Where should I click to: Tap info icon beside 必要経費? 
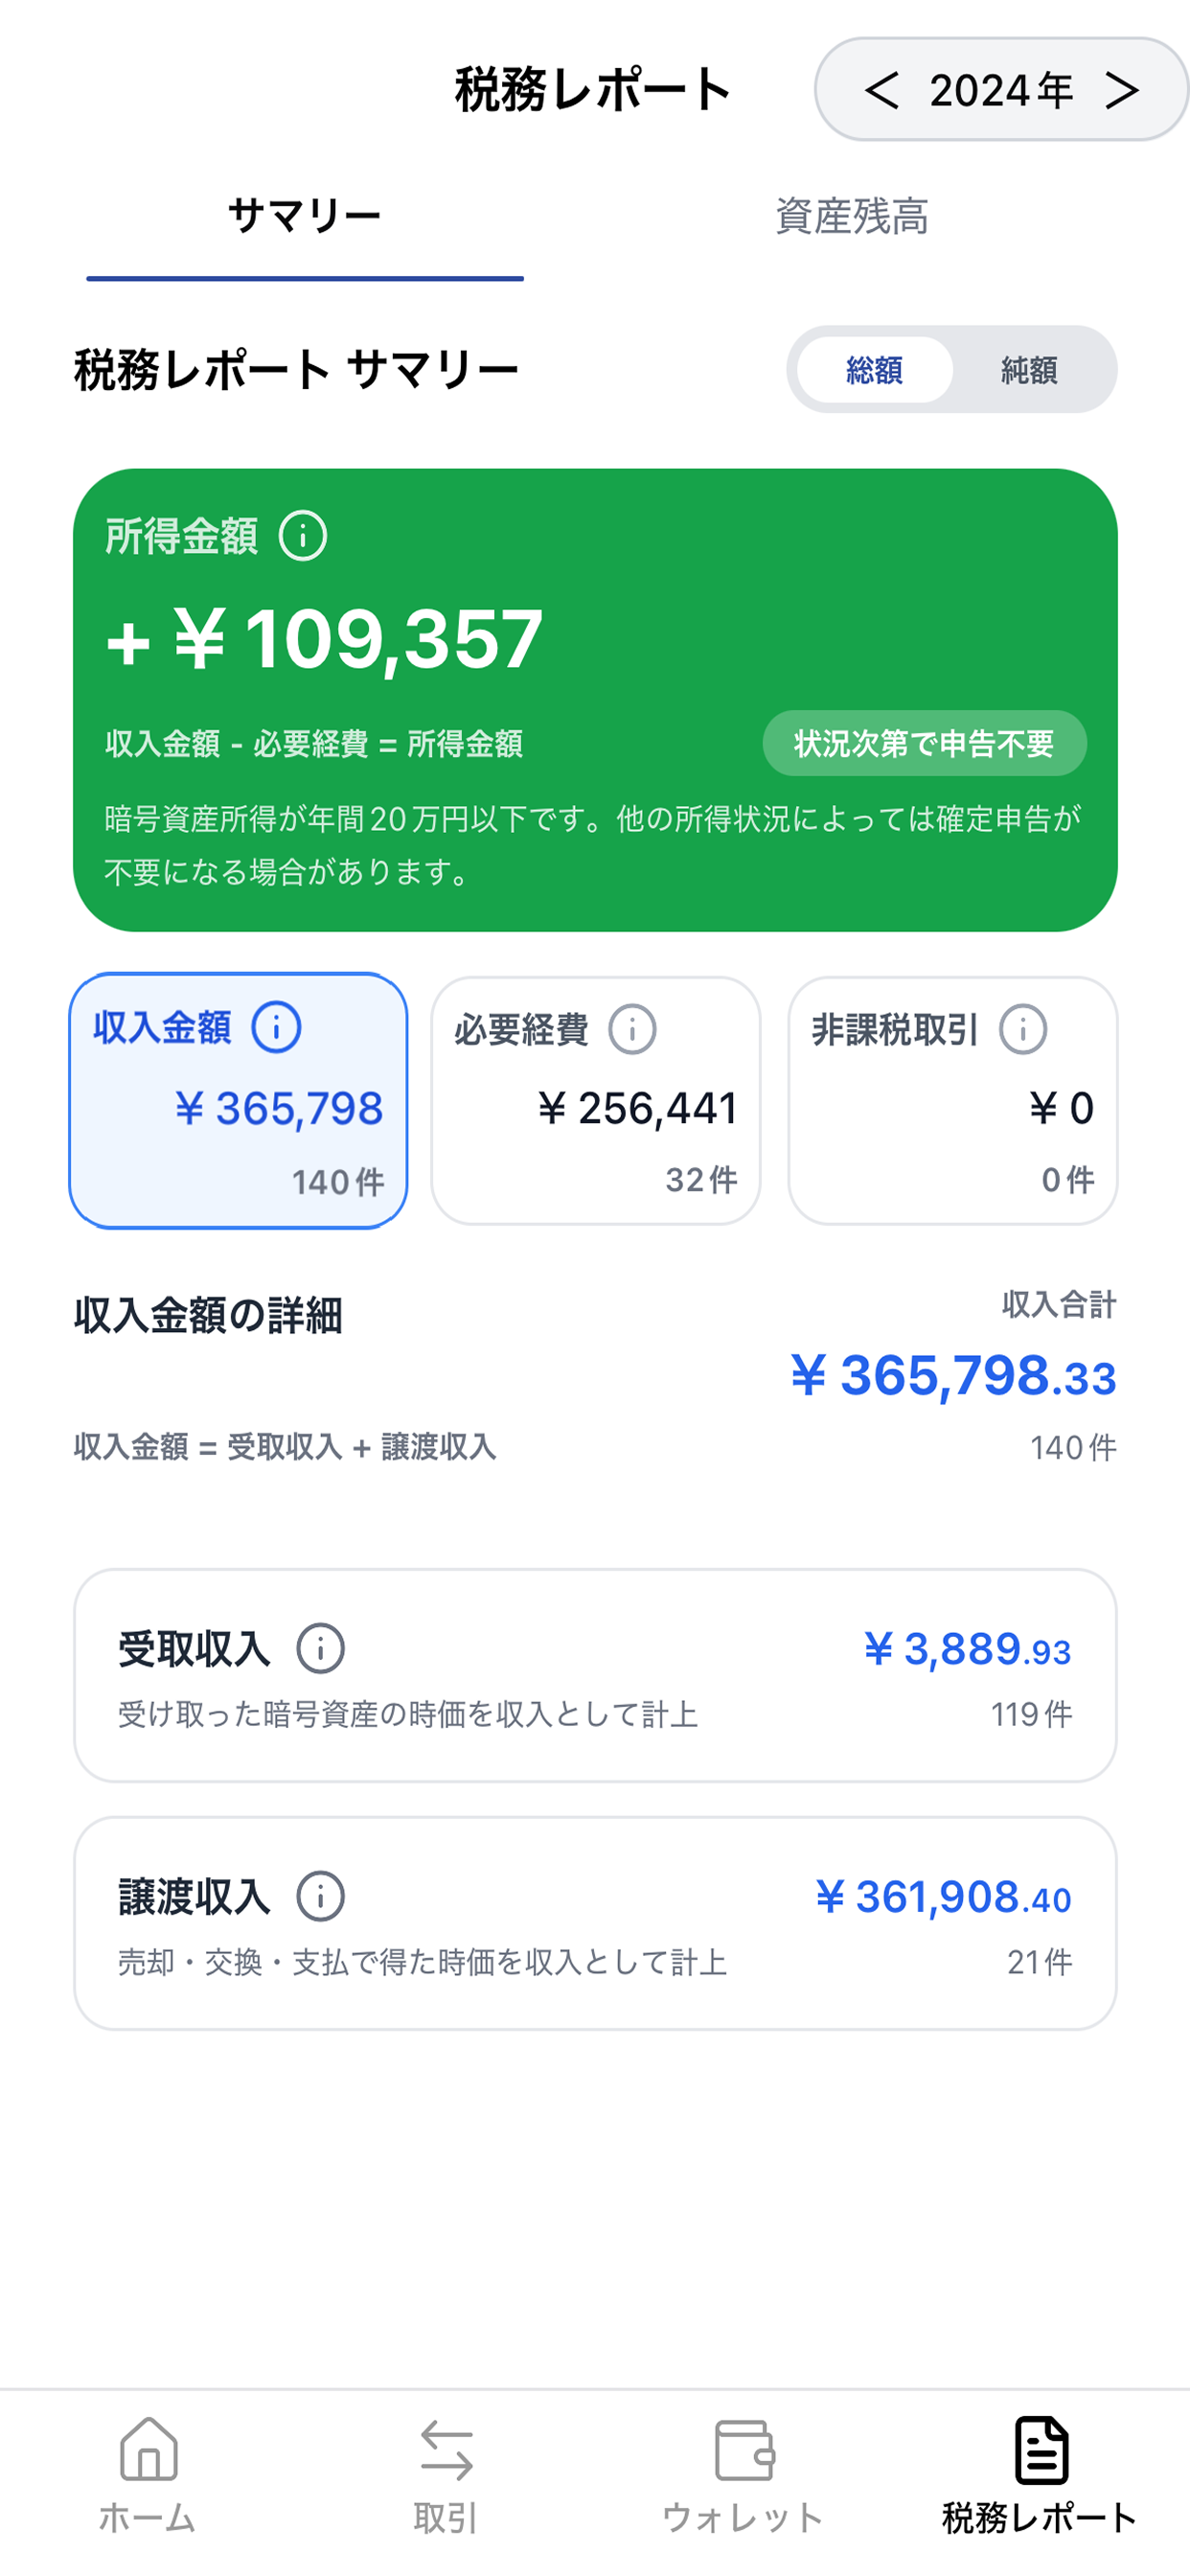[633, 1029]
